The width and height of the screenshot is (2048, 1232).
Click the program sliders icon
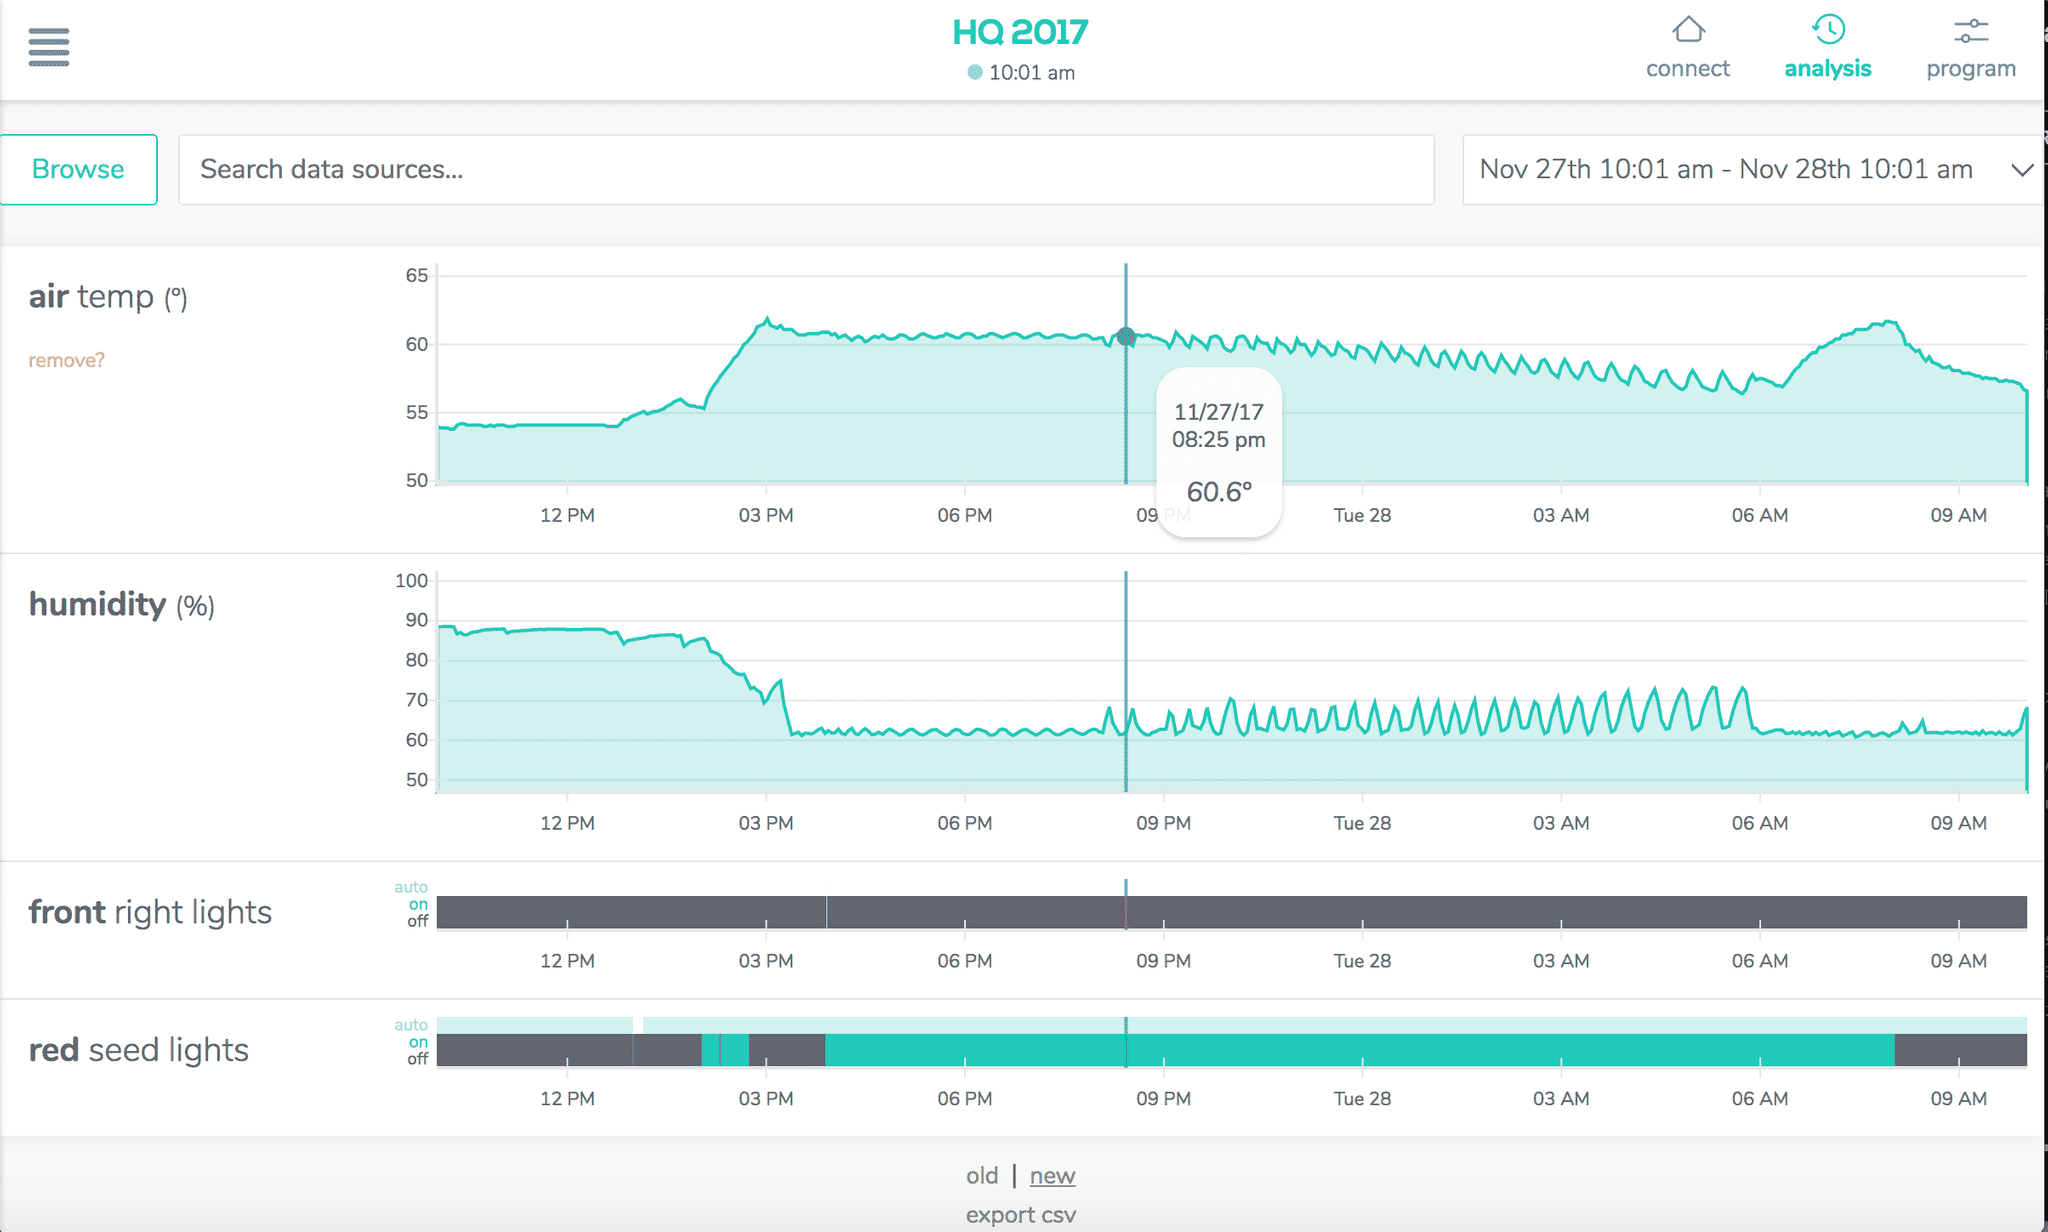(x=1971, y=31)
